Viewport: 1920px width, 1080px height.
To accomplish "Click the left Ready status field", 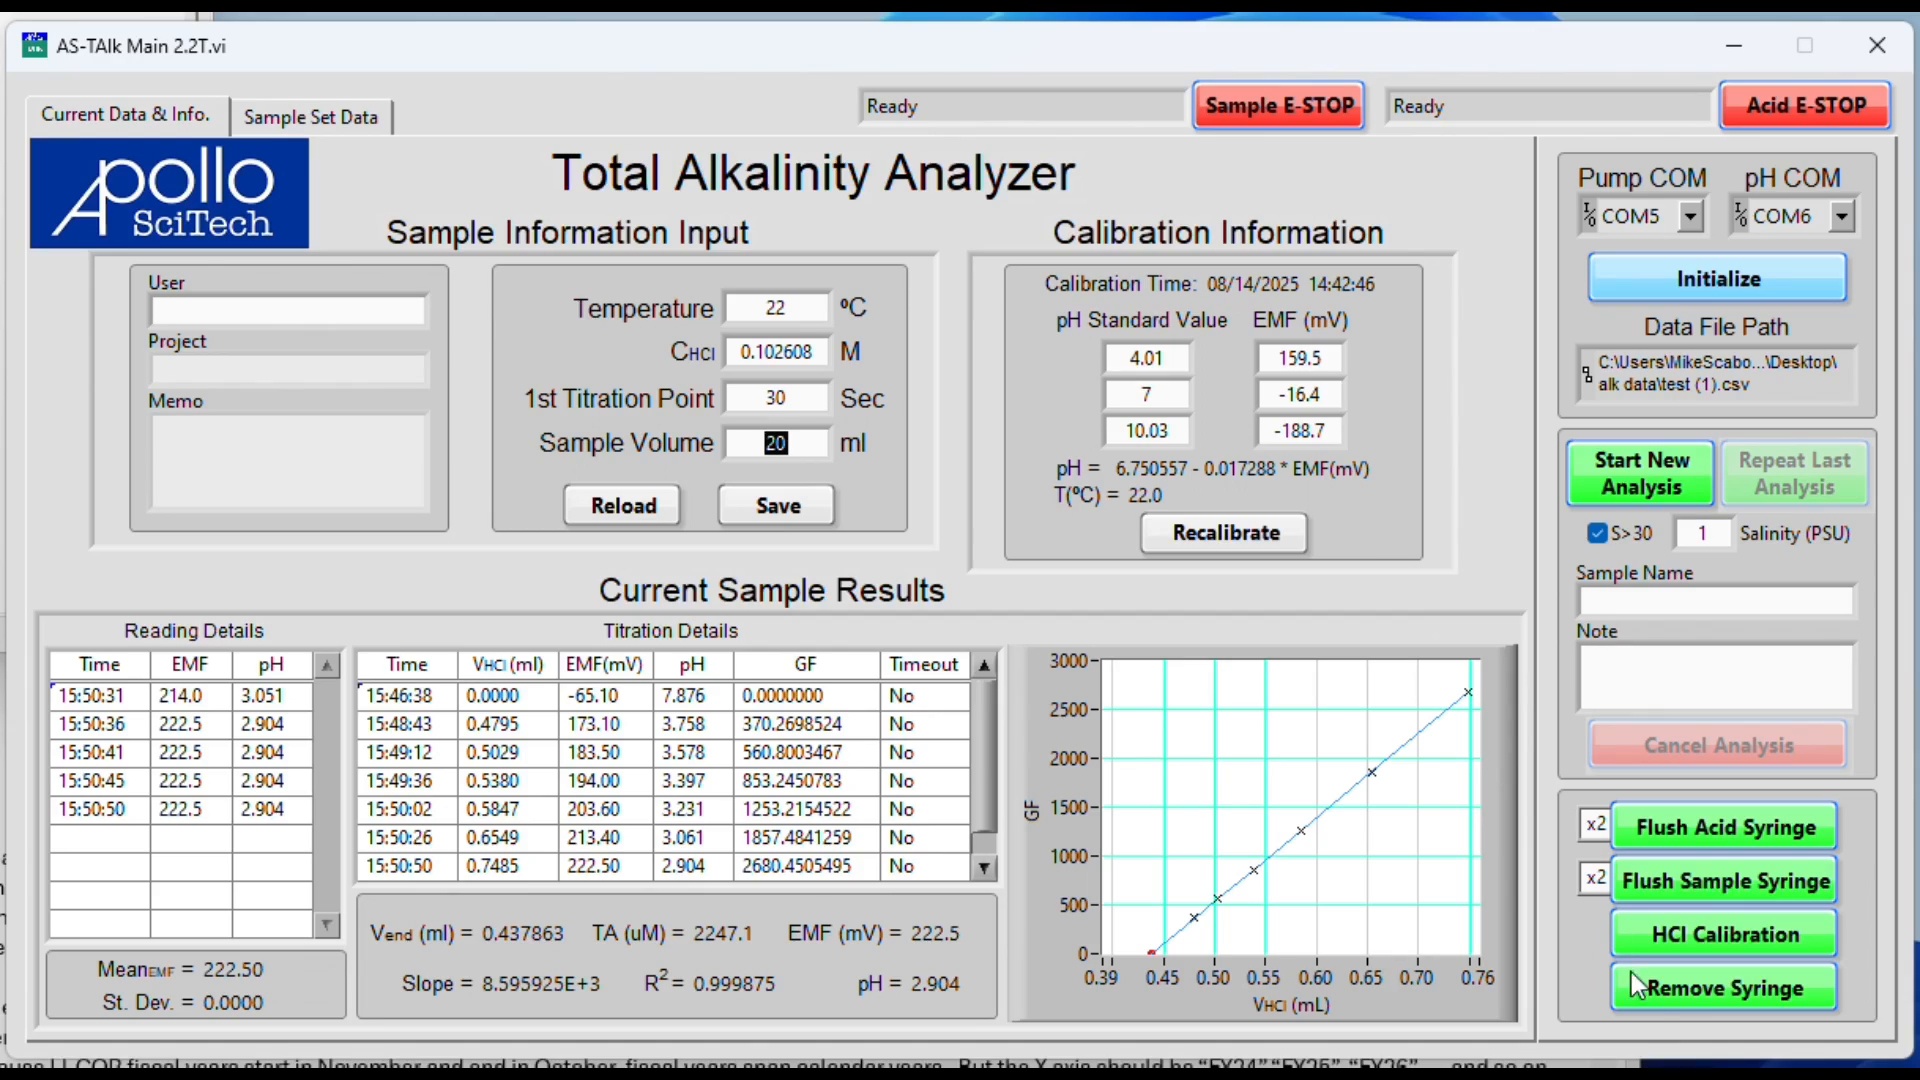I will [1021, 107].
